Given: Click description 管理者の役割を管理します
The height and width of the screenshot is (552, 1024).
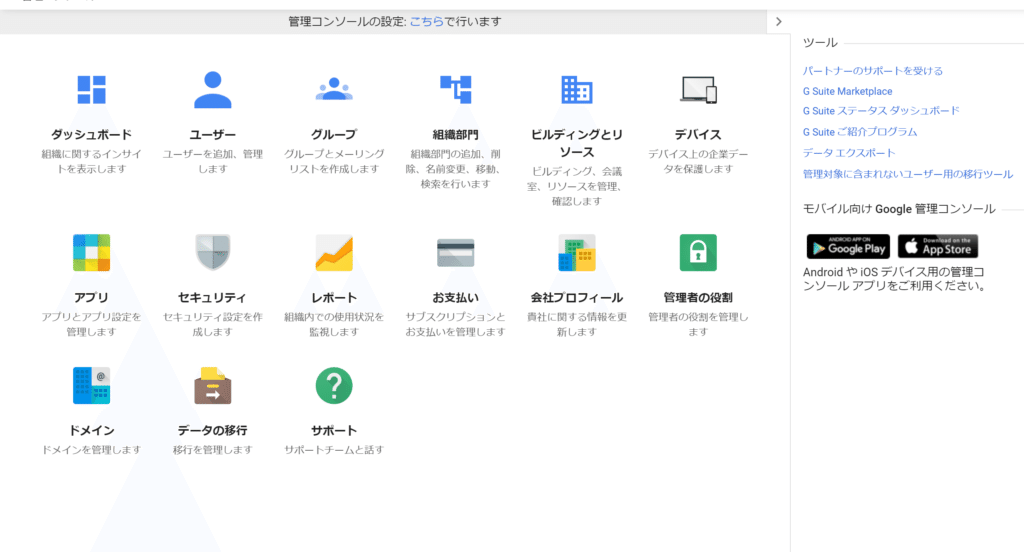Looking at the screenshot, I should tap(698, 325).
